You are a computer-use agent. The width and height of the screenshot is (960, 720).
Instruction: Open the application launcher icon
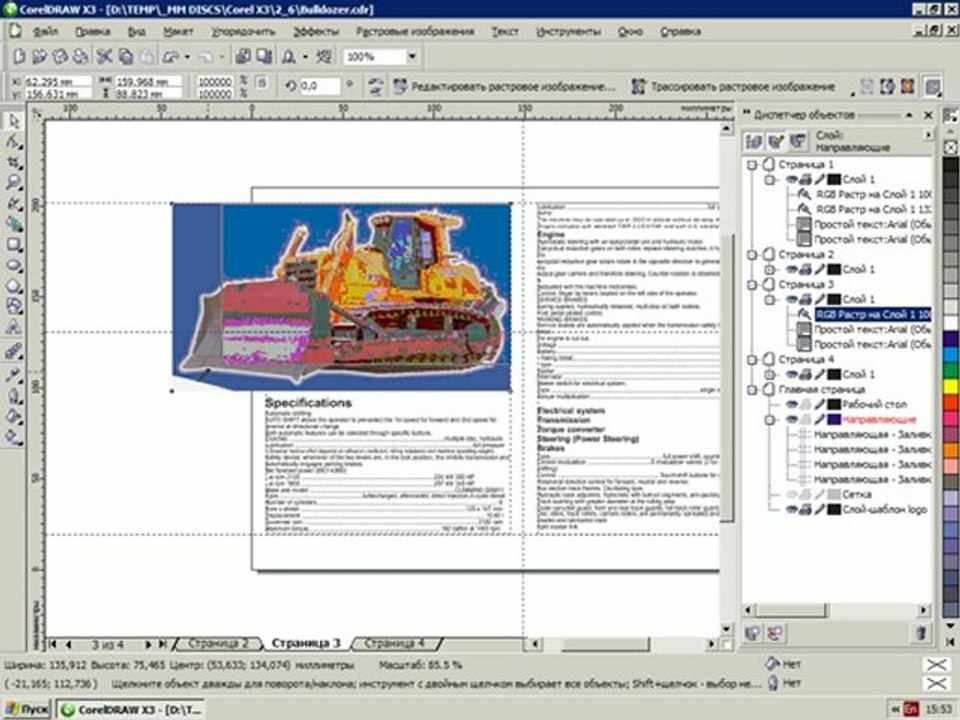288,57
